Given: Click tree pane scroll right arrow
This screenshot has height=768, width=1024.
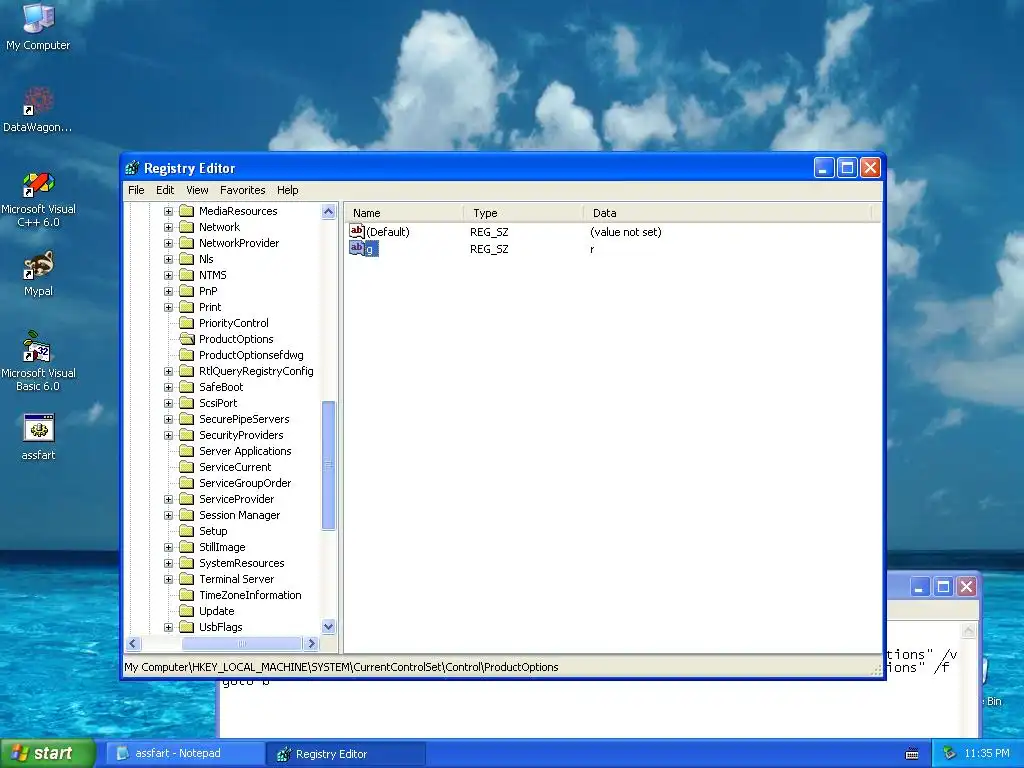Looking at the screenshot, I should click(312, 643).
